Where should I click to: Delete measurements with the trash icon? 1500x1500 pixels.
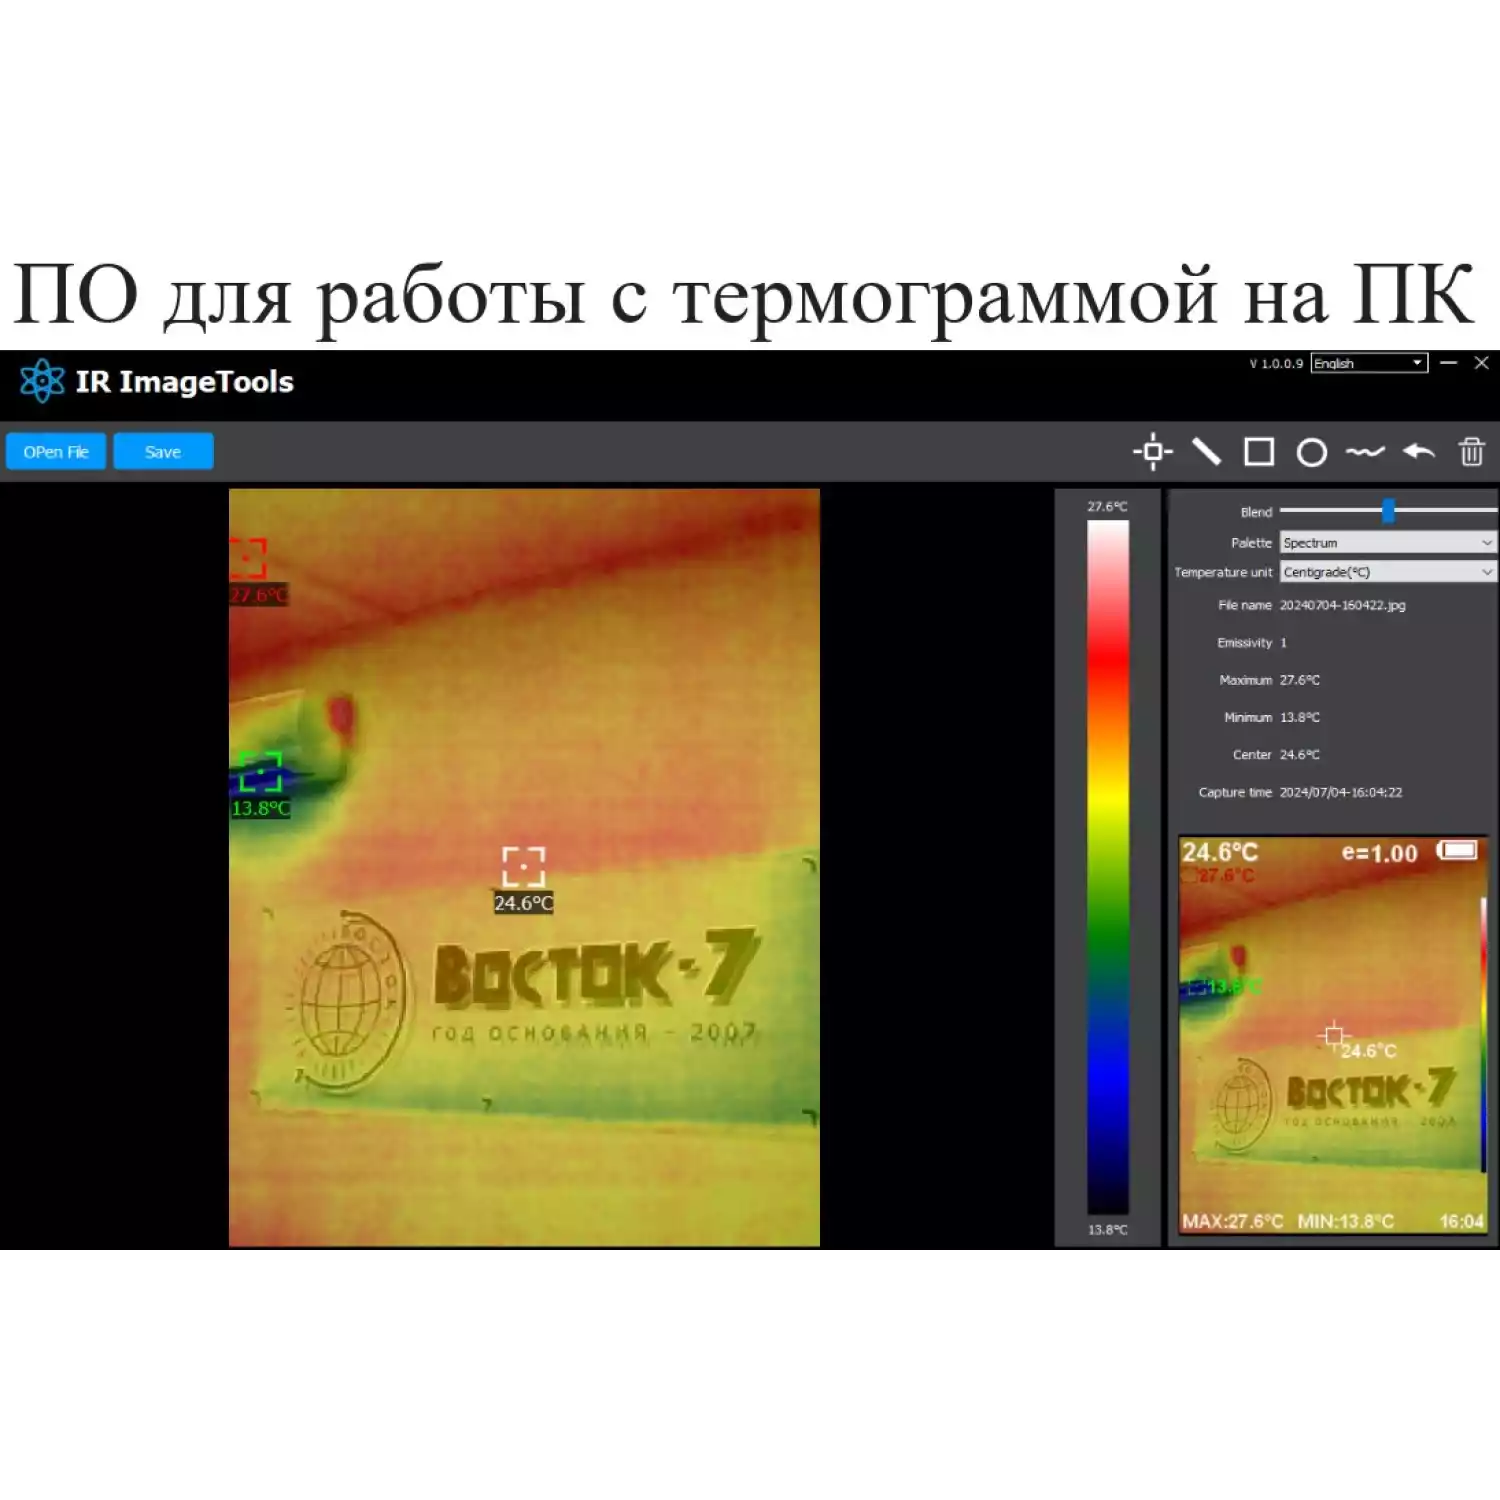(1472, 452)
